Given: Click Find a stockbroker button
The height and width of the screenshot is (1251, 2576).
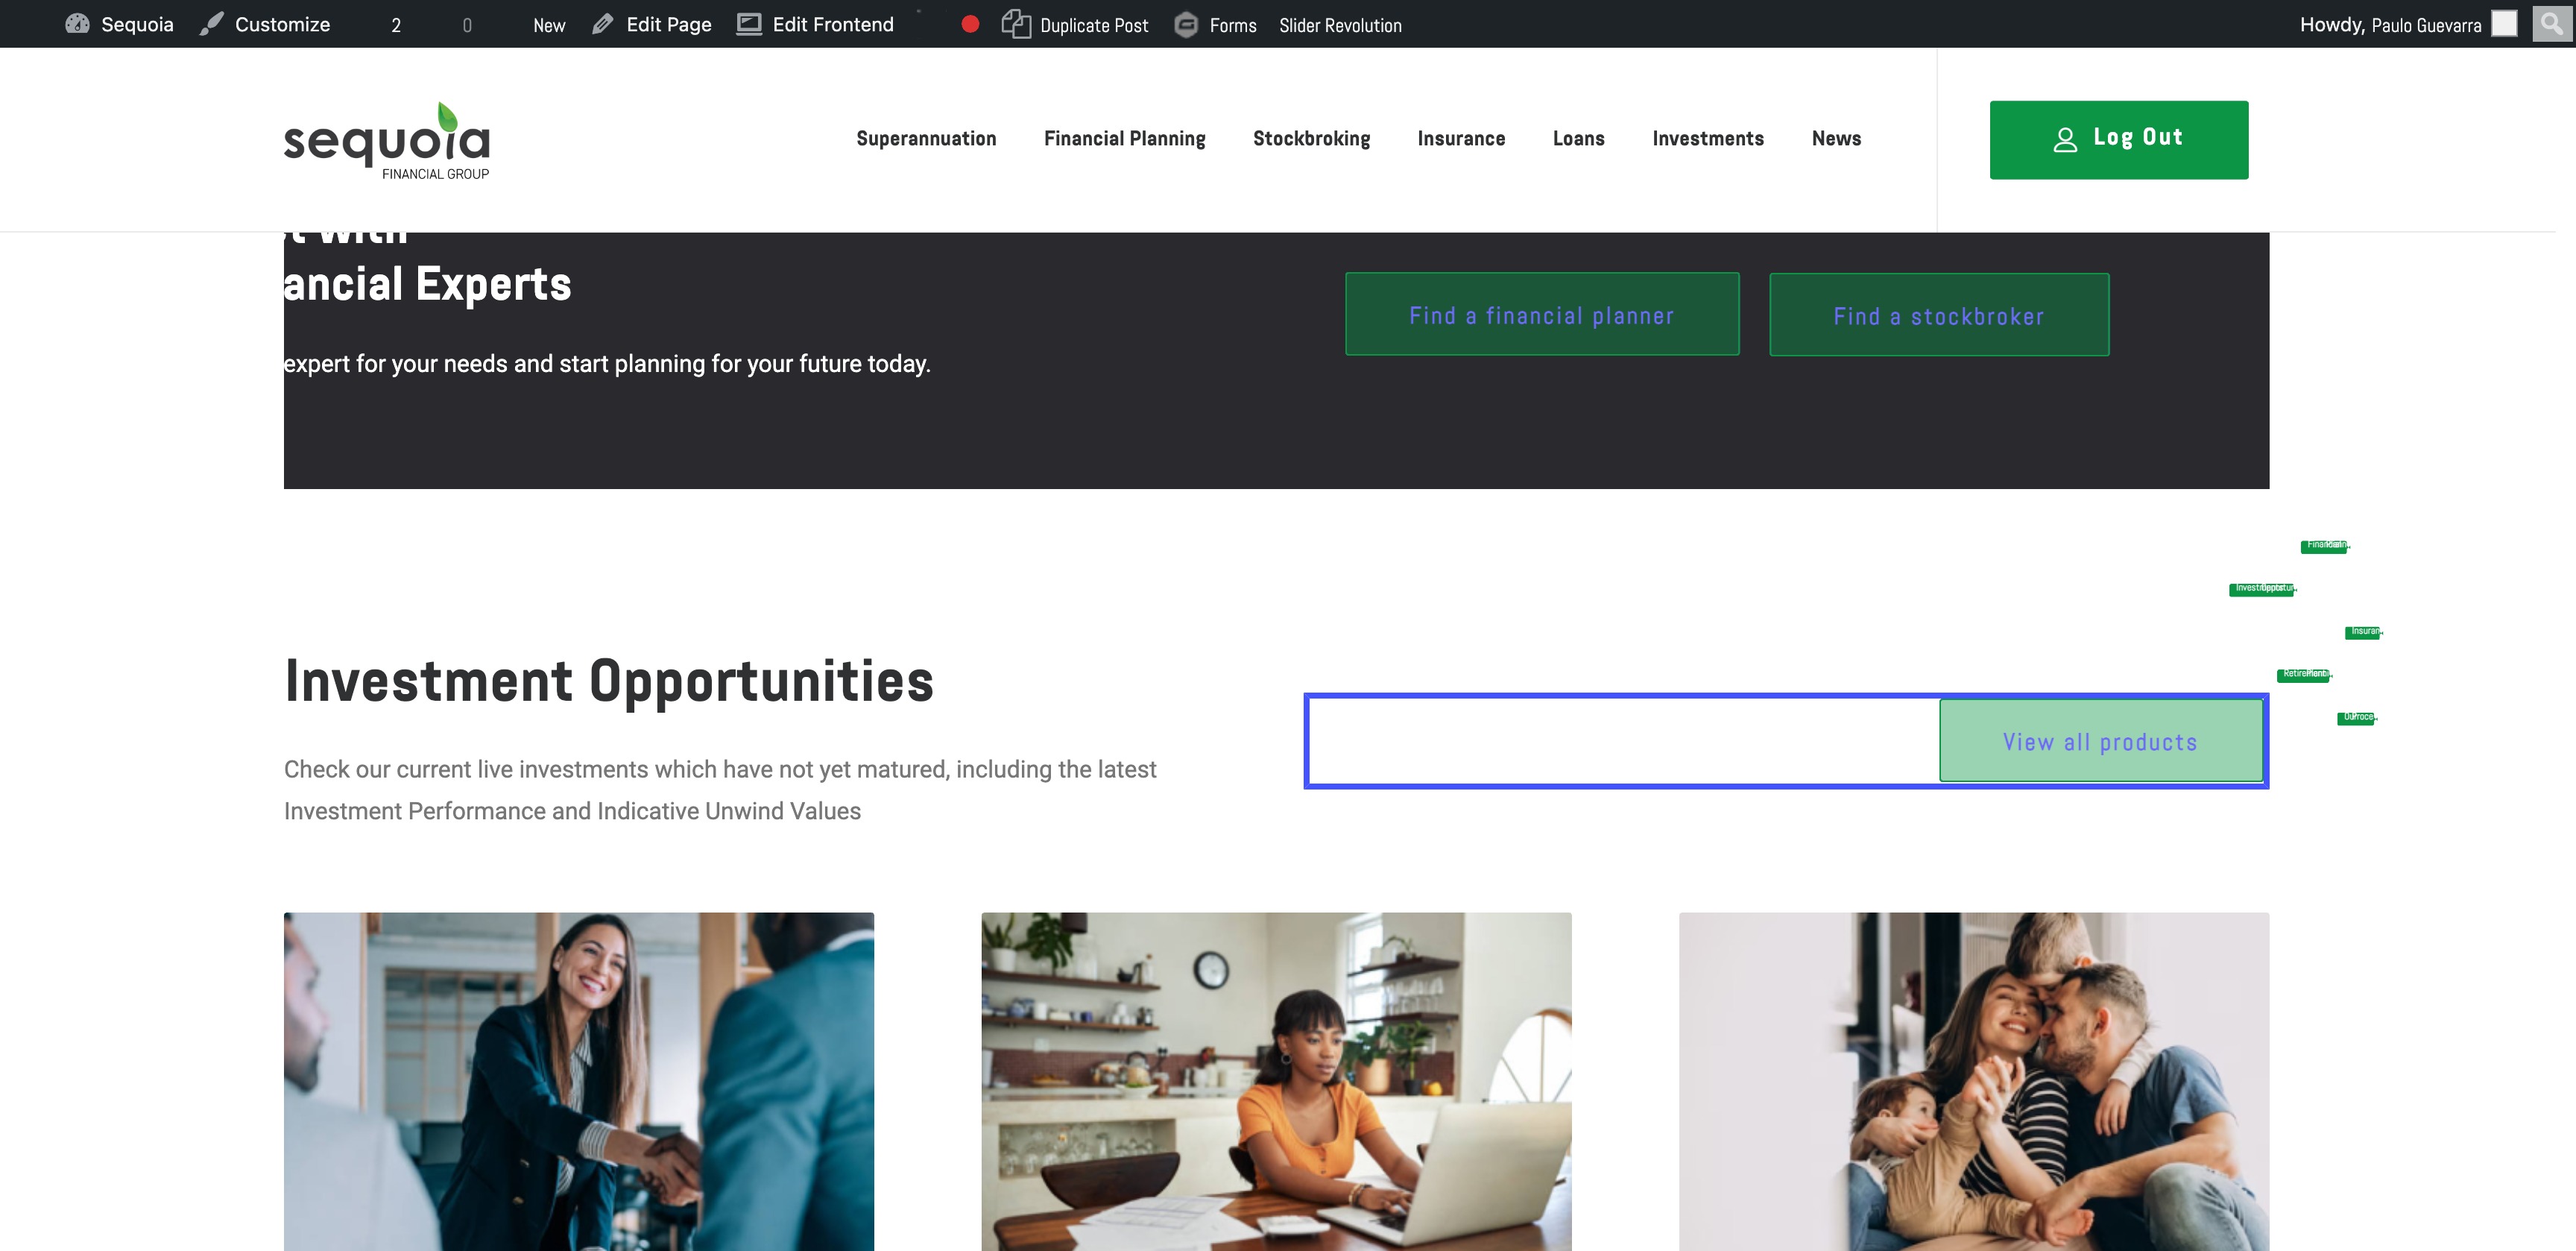Looking at the screenshot, I should 1939,315.
